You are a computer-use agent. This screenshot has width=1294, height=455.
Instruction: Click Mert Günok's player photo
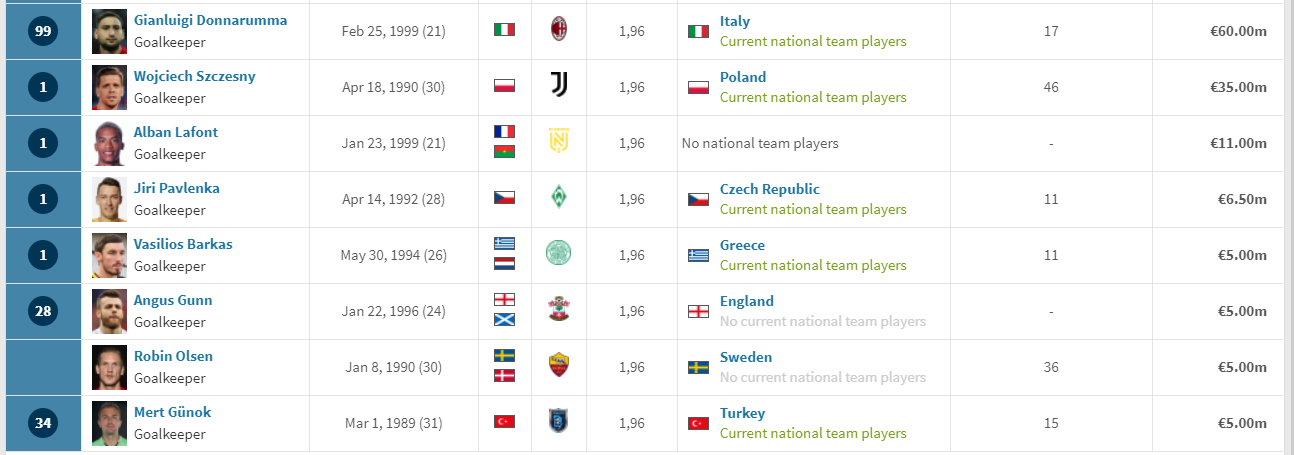(110, 422)
